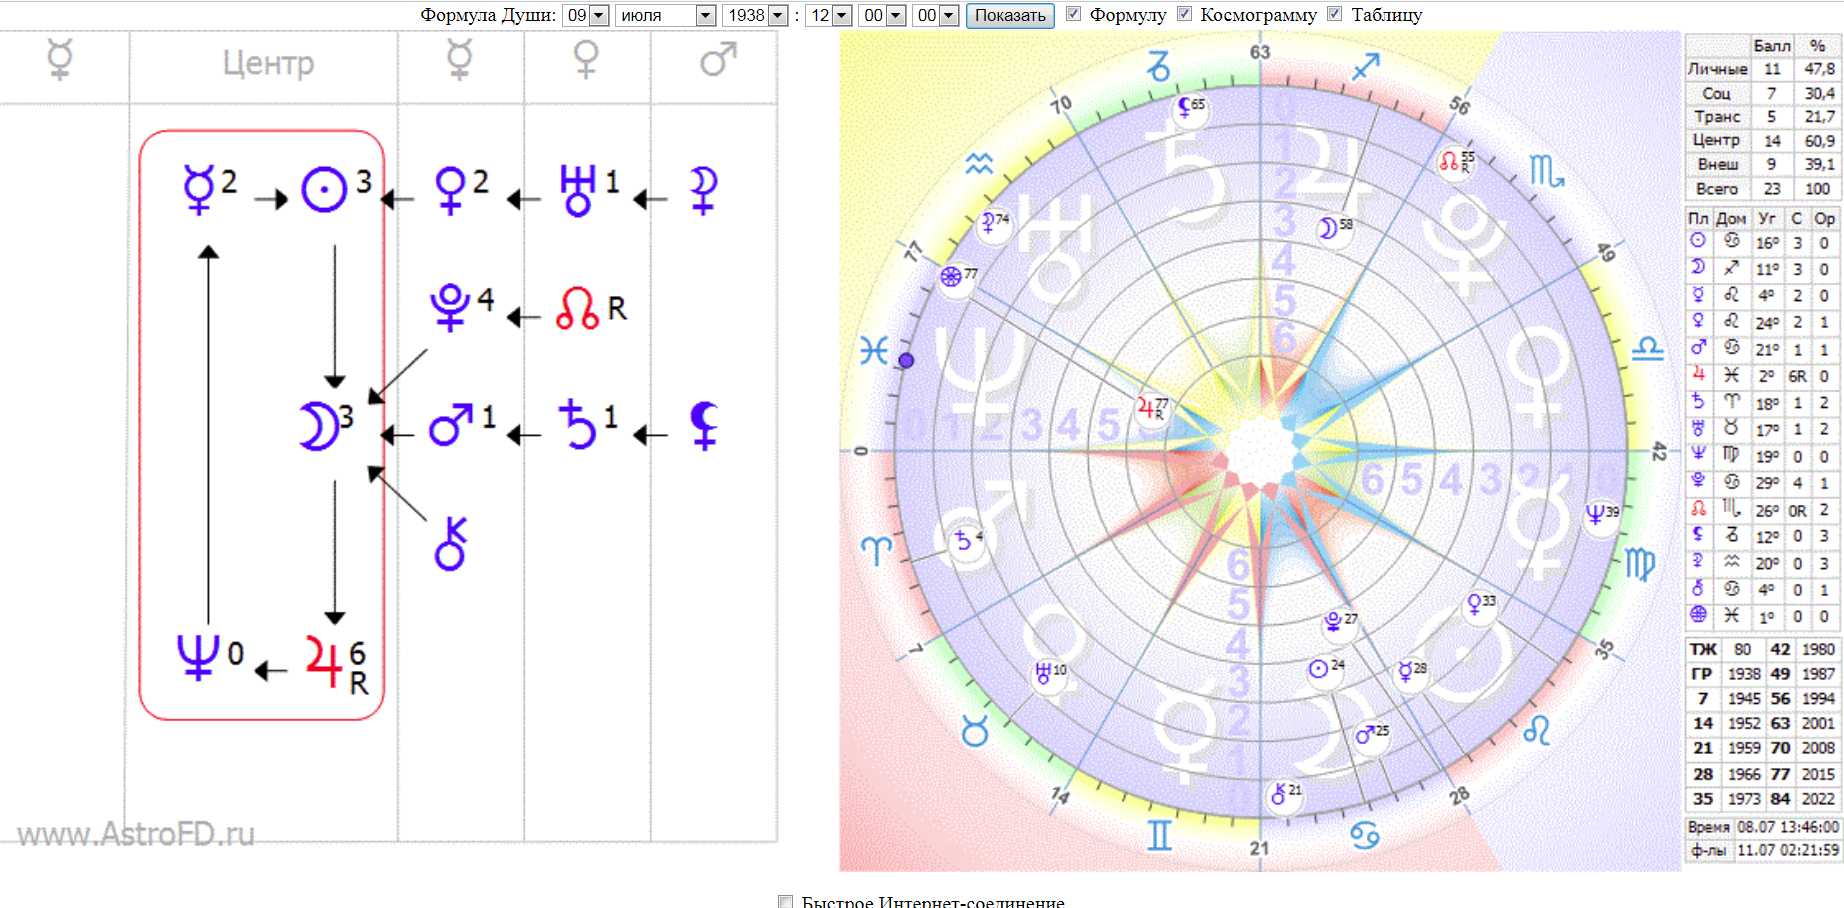Open the minutes dropdown, the first 00 field
The height and width of the screenshot is (908, 1844).
pos(883,15)
